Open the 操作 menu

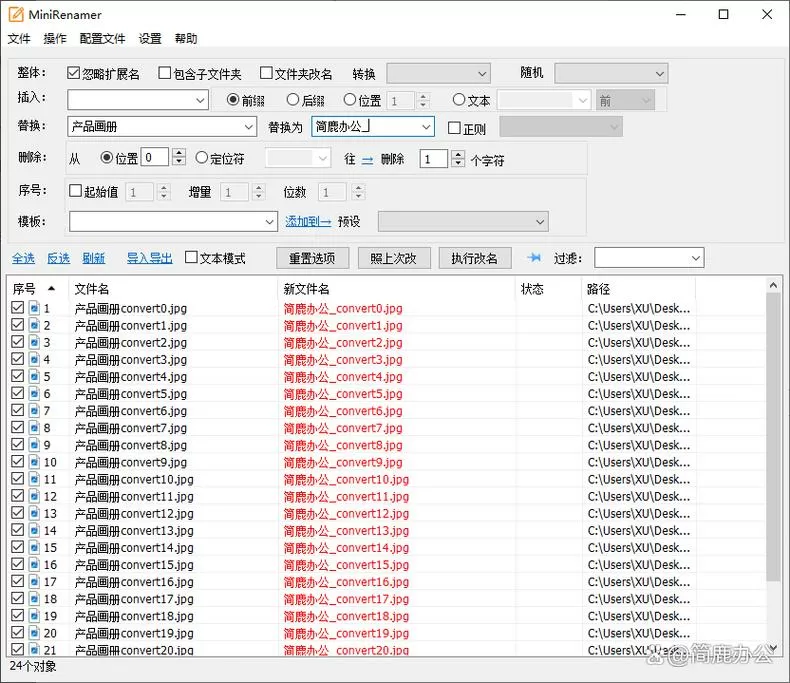[55, 39]
